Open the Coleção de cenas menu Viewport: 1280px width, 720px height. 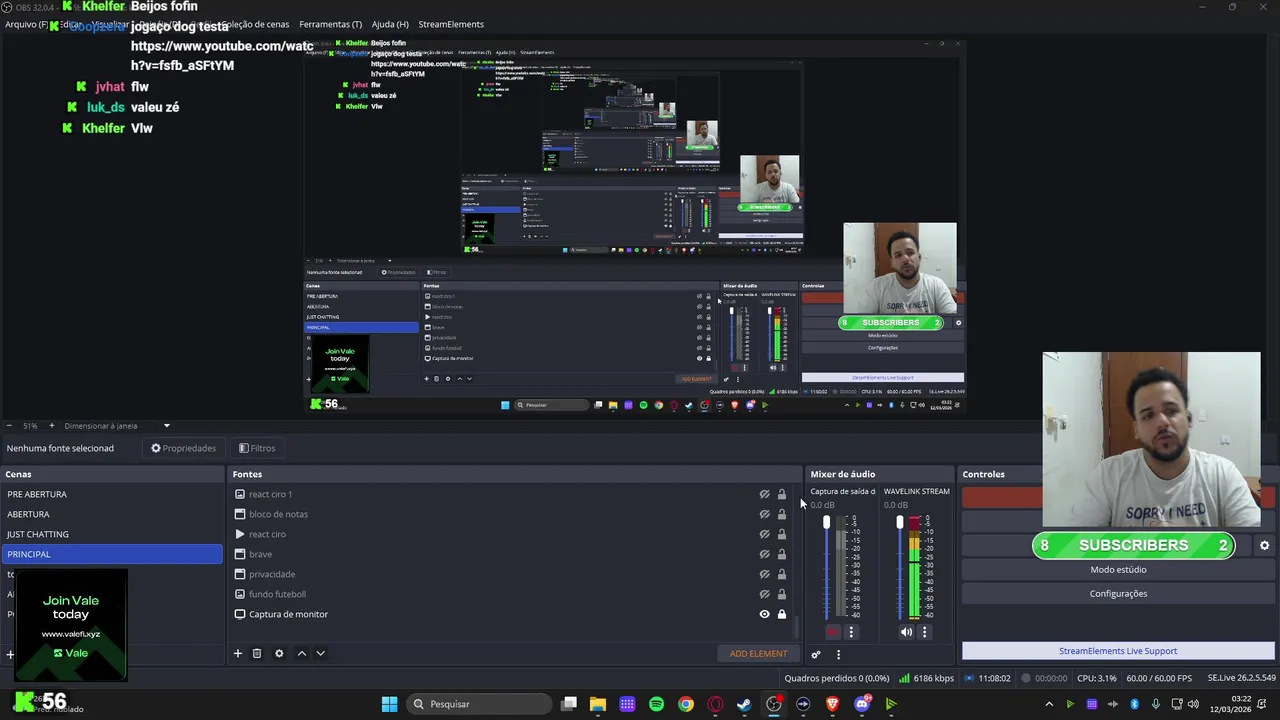255,24
